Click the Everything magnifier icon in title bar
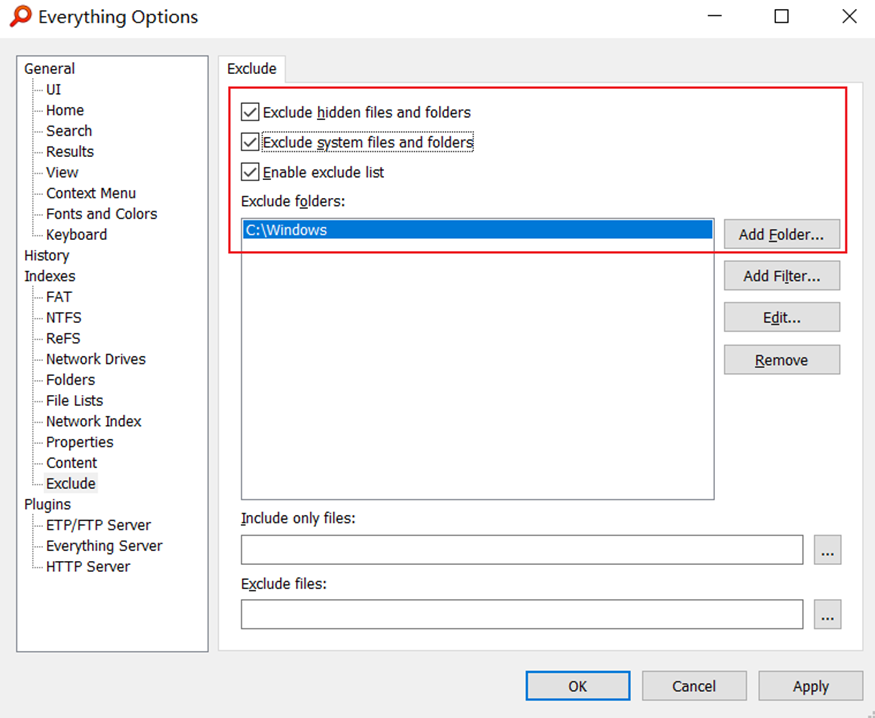Viewport: 875px width, 718px height. (21, 16)
